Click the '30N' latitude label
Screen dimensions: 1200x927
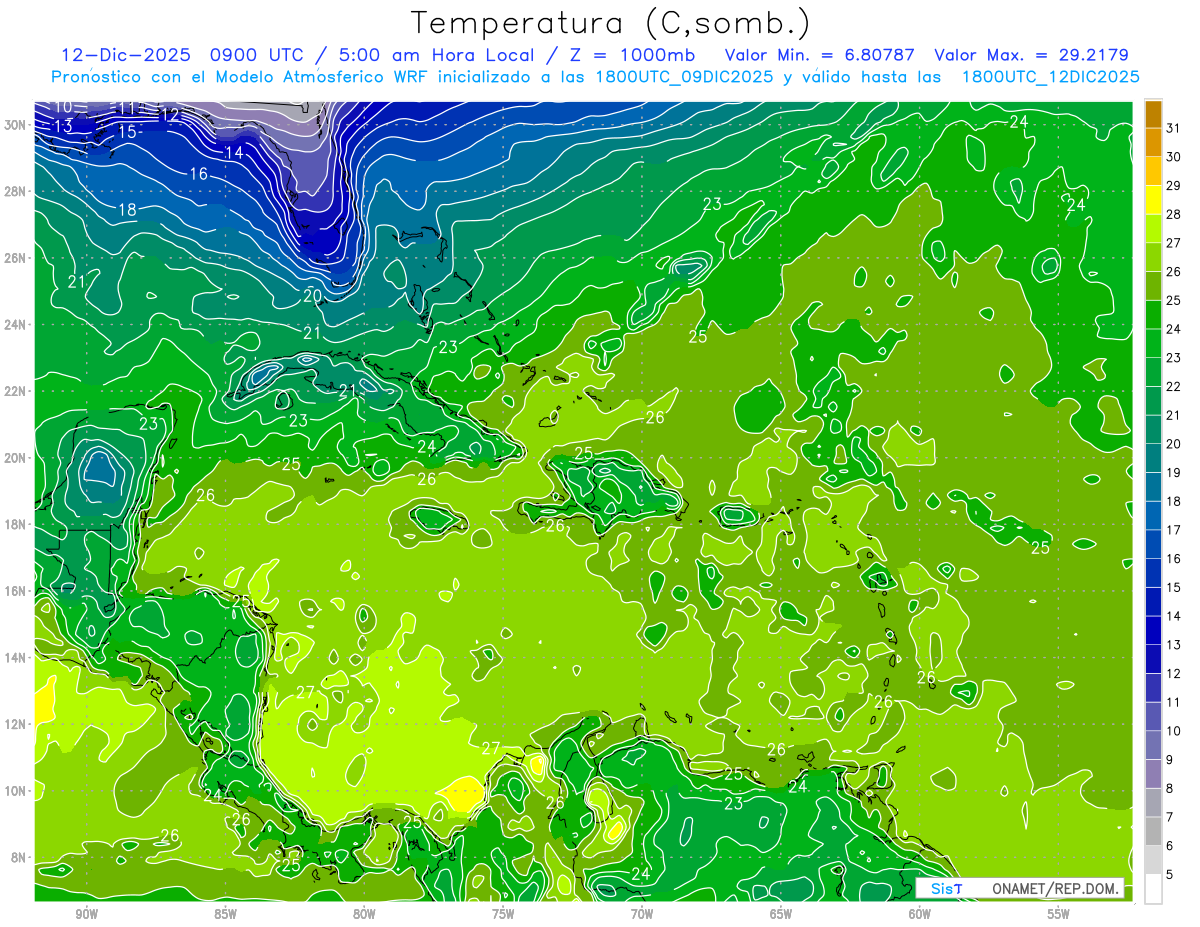16,124
